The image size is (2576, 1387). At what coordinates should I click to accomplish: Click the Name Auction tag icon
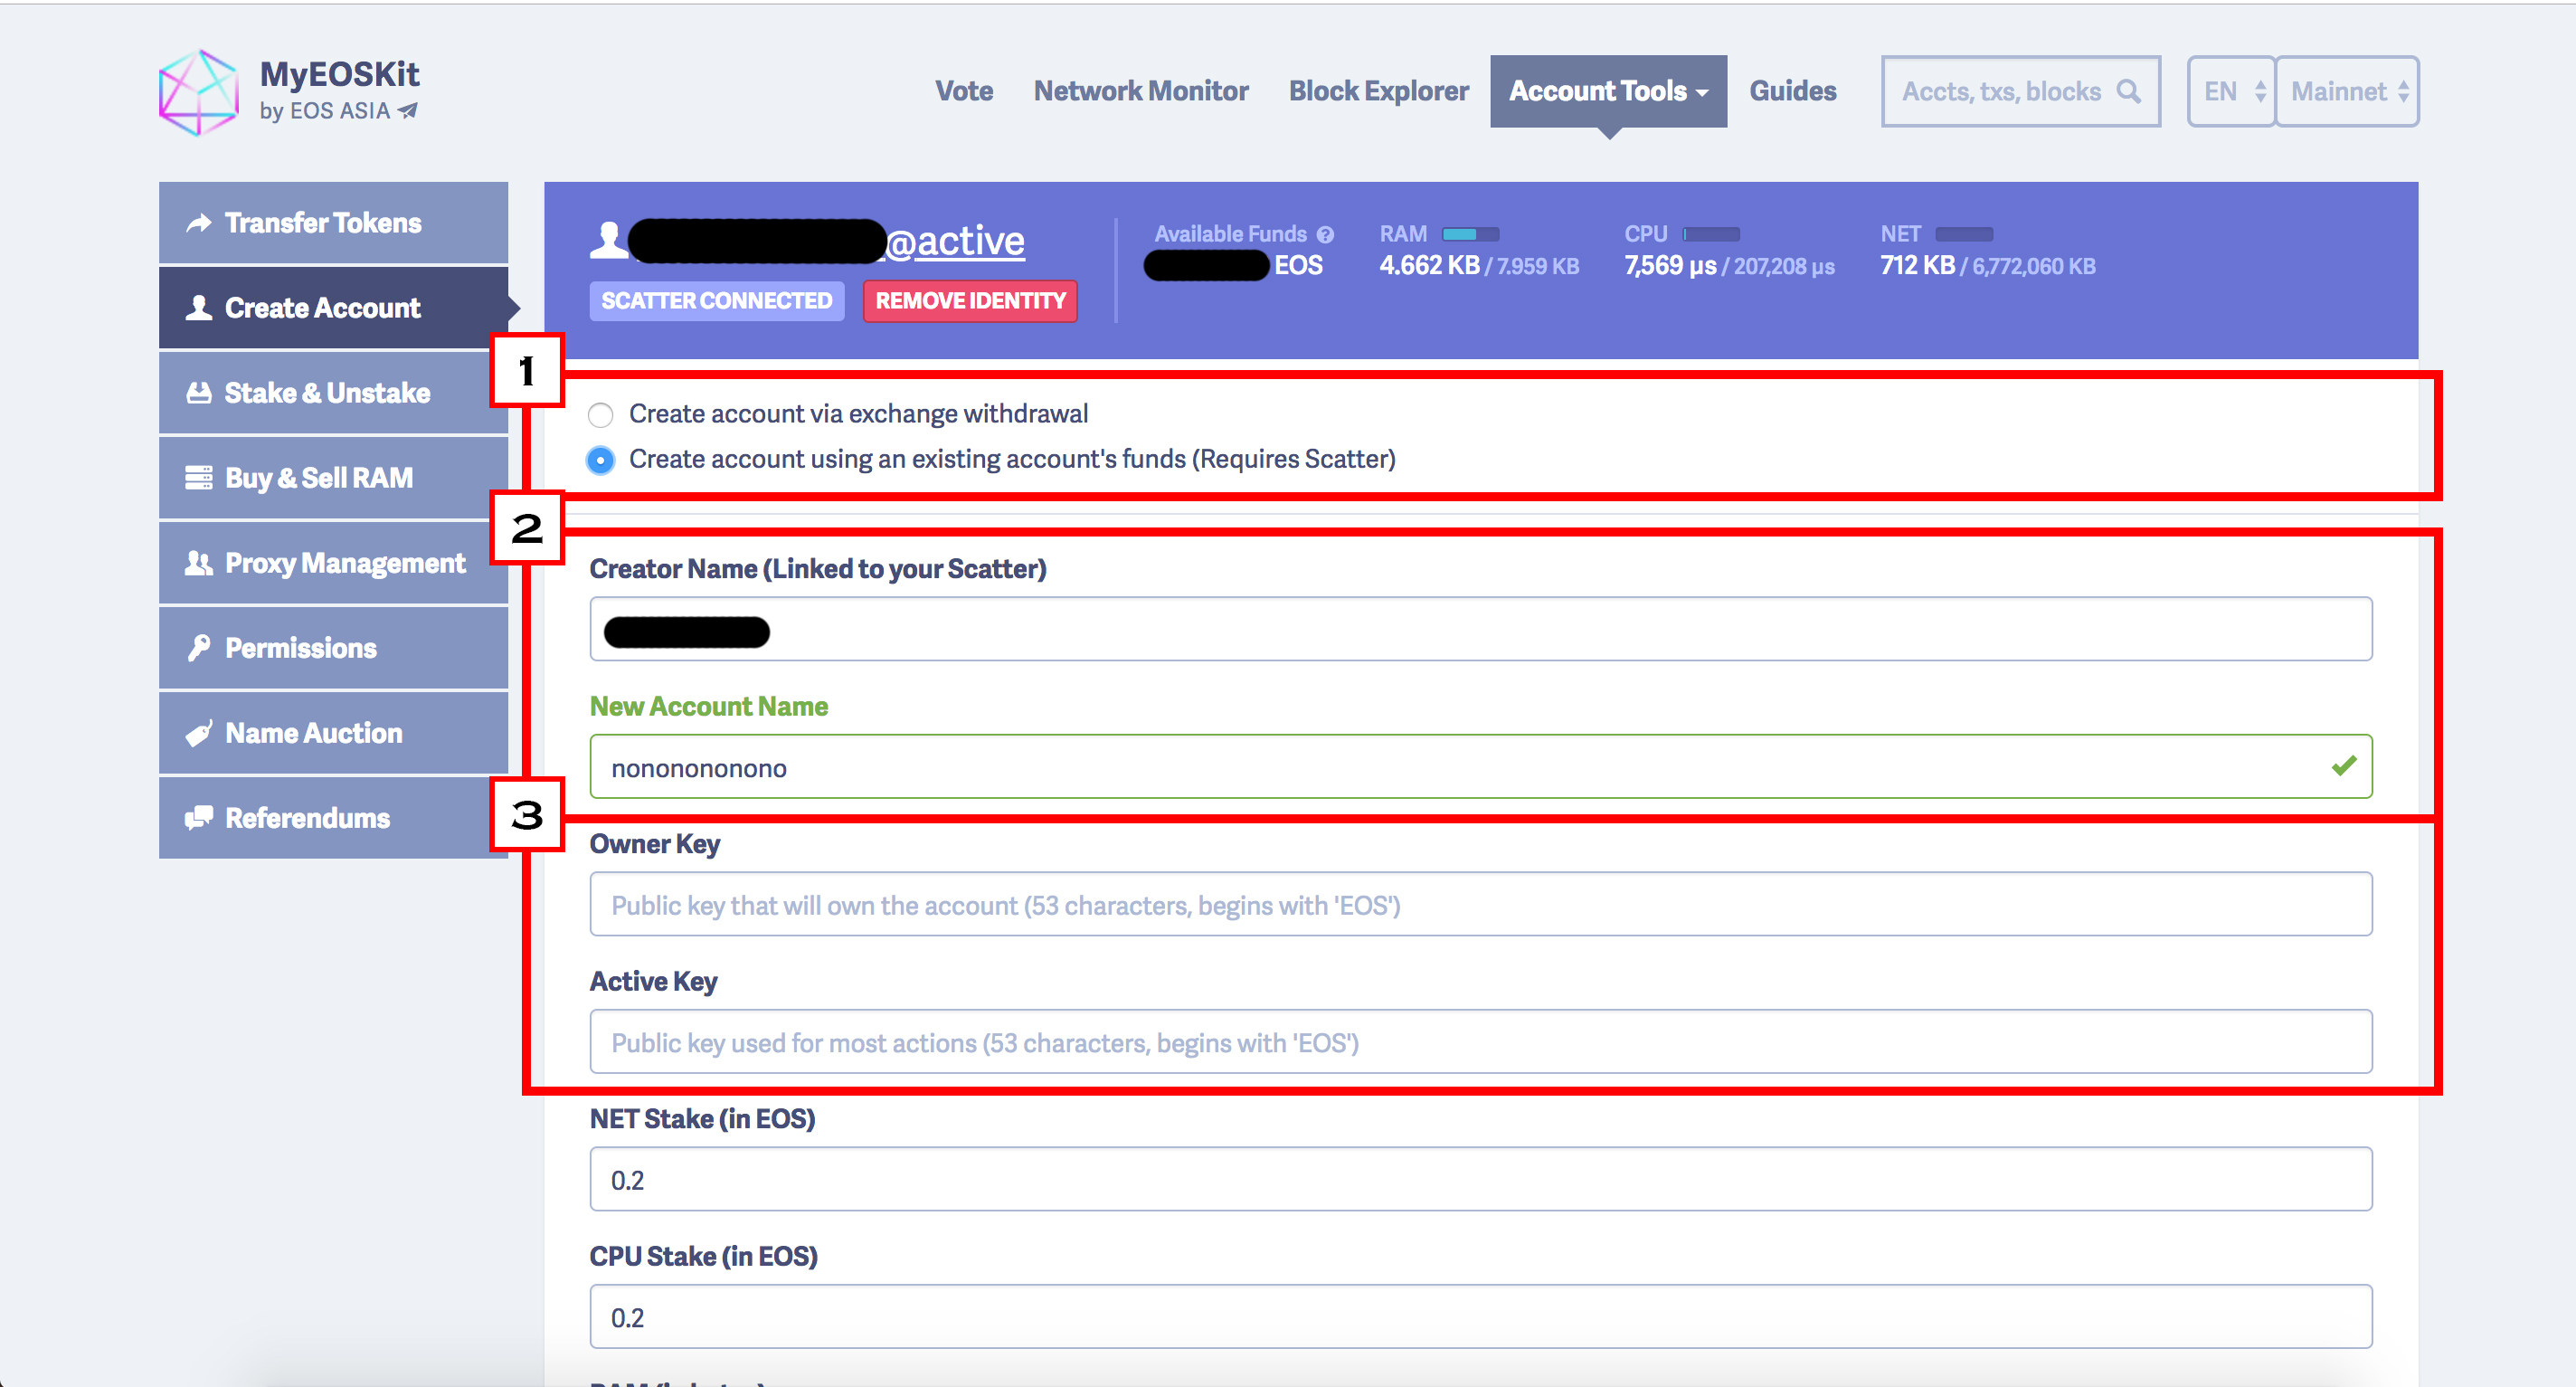(199, 733)
